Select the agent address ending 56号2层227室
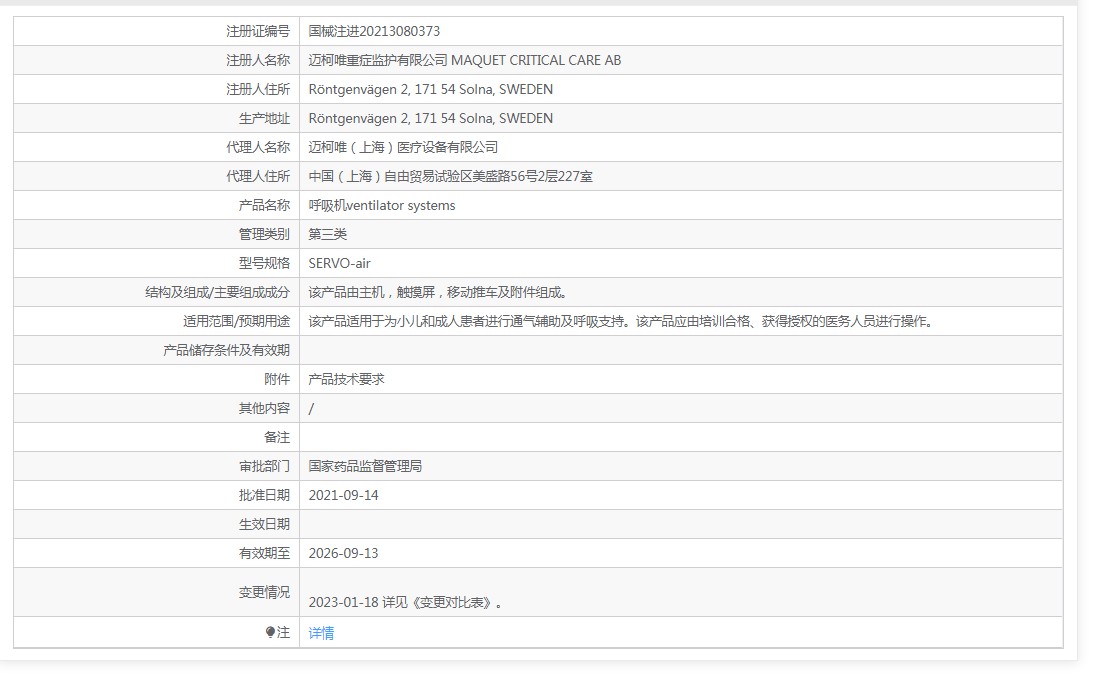This screenshot has height=674, width=1094. (x=451, y=177)
